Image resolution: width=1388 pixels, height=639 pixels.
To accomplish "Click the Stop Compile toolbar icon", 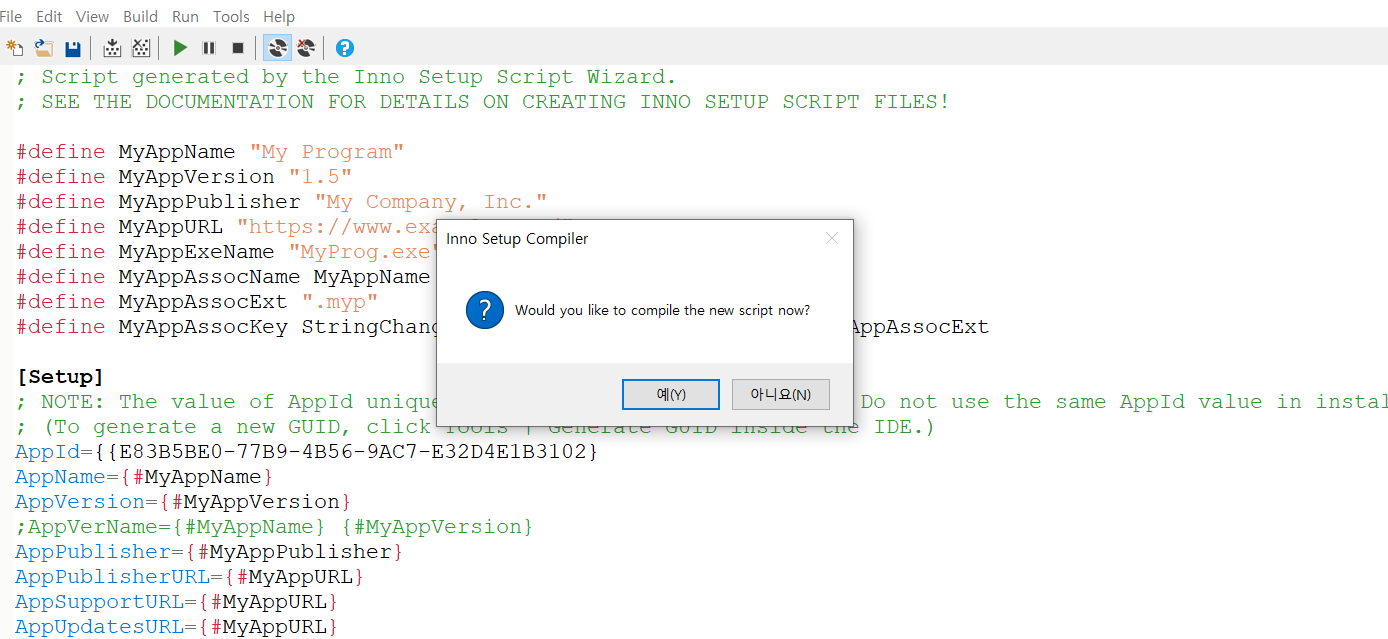I will click(x=141, y=48).
